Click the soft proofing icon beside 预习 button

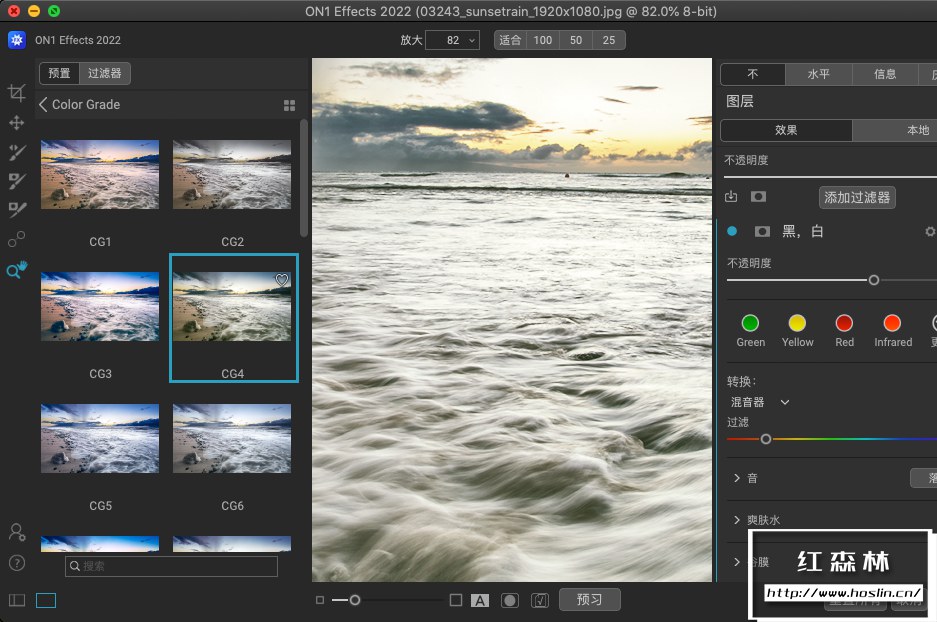[x=540, y=600]
